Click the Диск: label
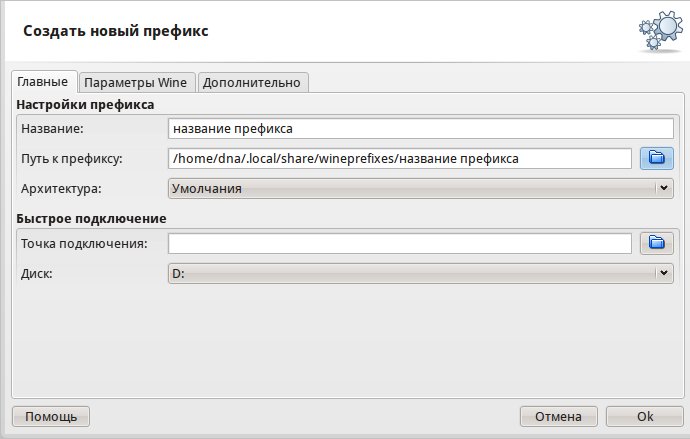The width and height of the screenshot is (690, 439). (x=37, y=272)
